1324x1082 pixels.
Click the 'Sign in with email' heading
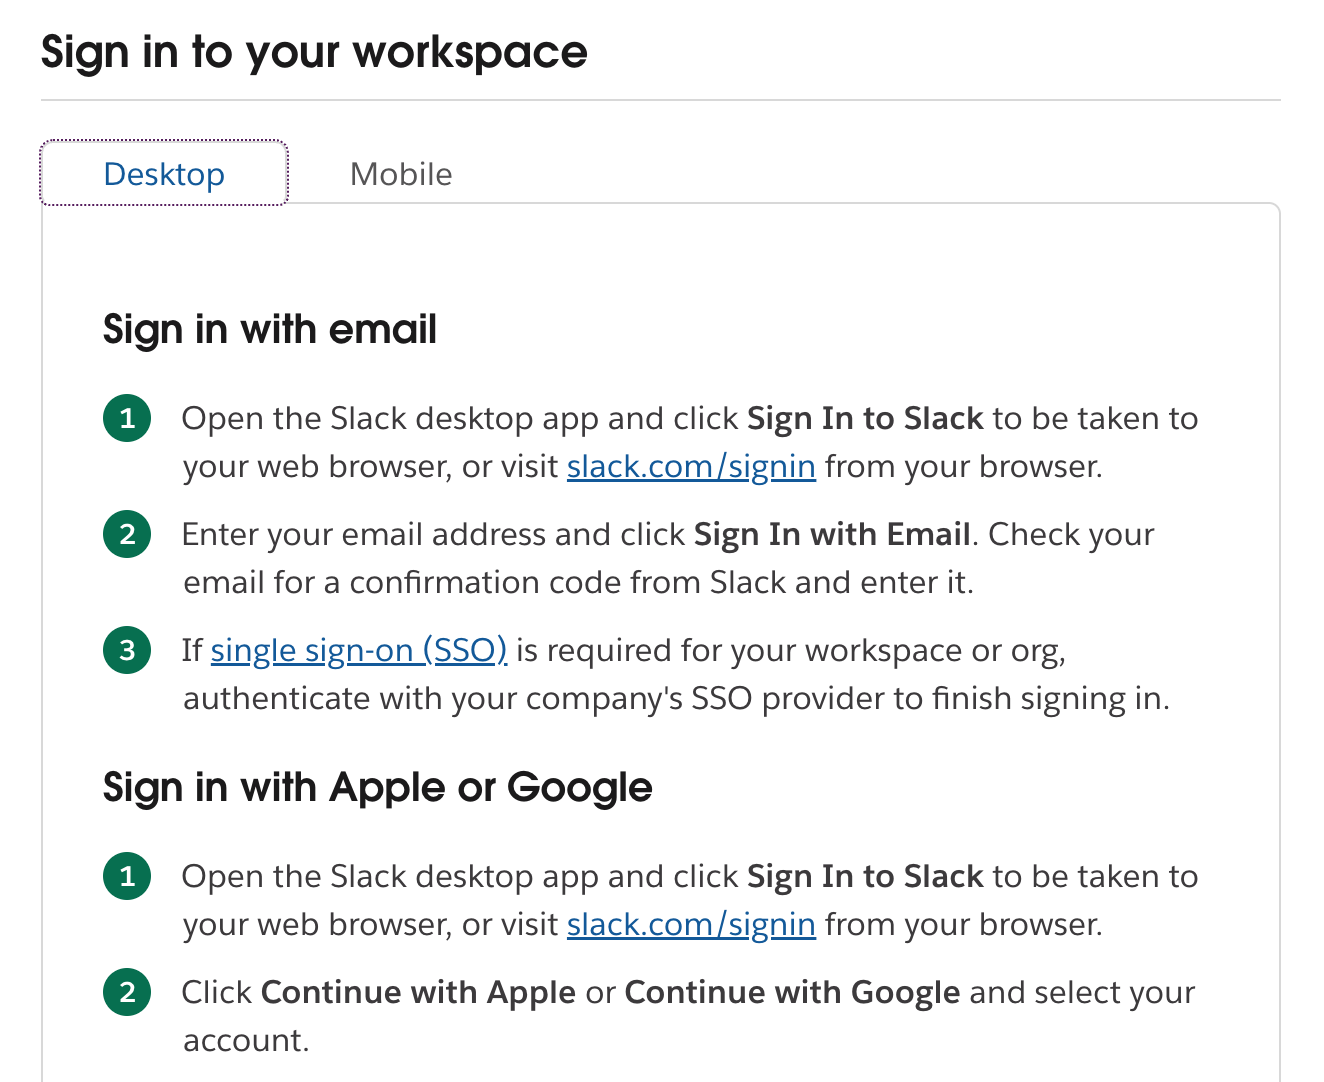click(270, 330)
